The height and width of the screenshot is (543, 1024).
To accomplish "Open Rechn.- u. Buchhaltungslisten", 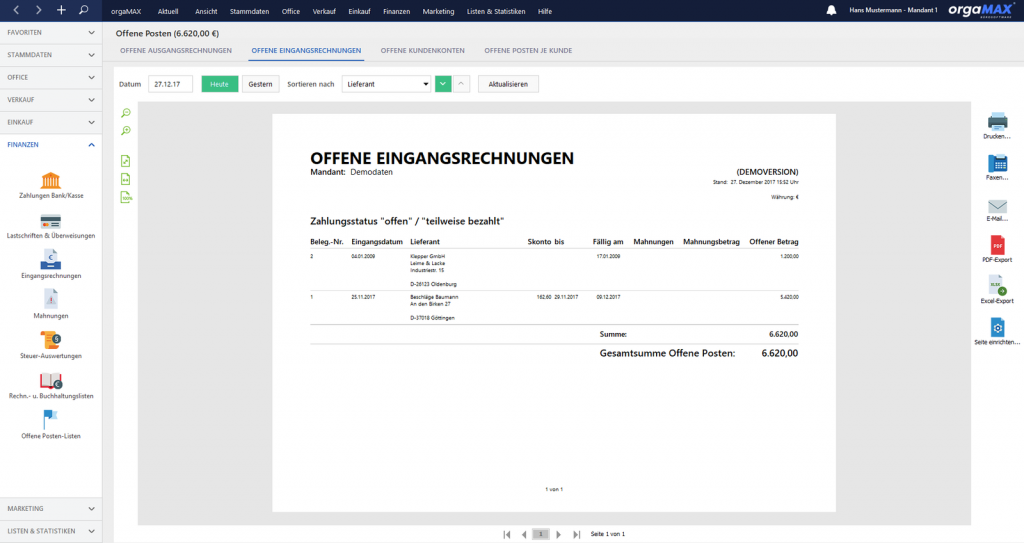I will (51, 386).
